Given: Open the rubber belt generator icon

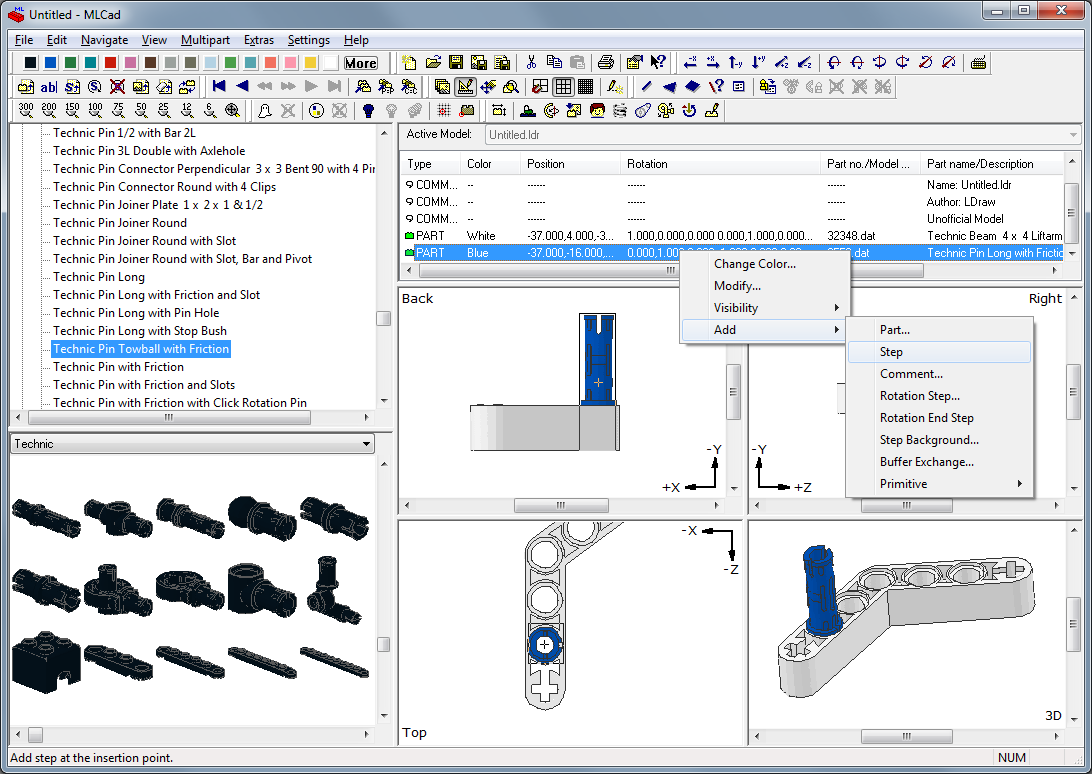Looking at the screenshot, I should 643,110.
